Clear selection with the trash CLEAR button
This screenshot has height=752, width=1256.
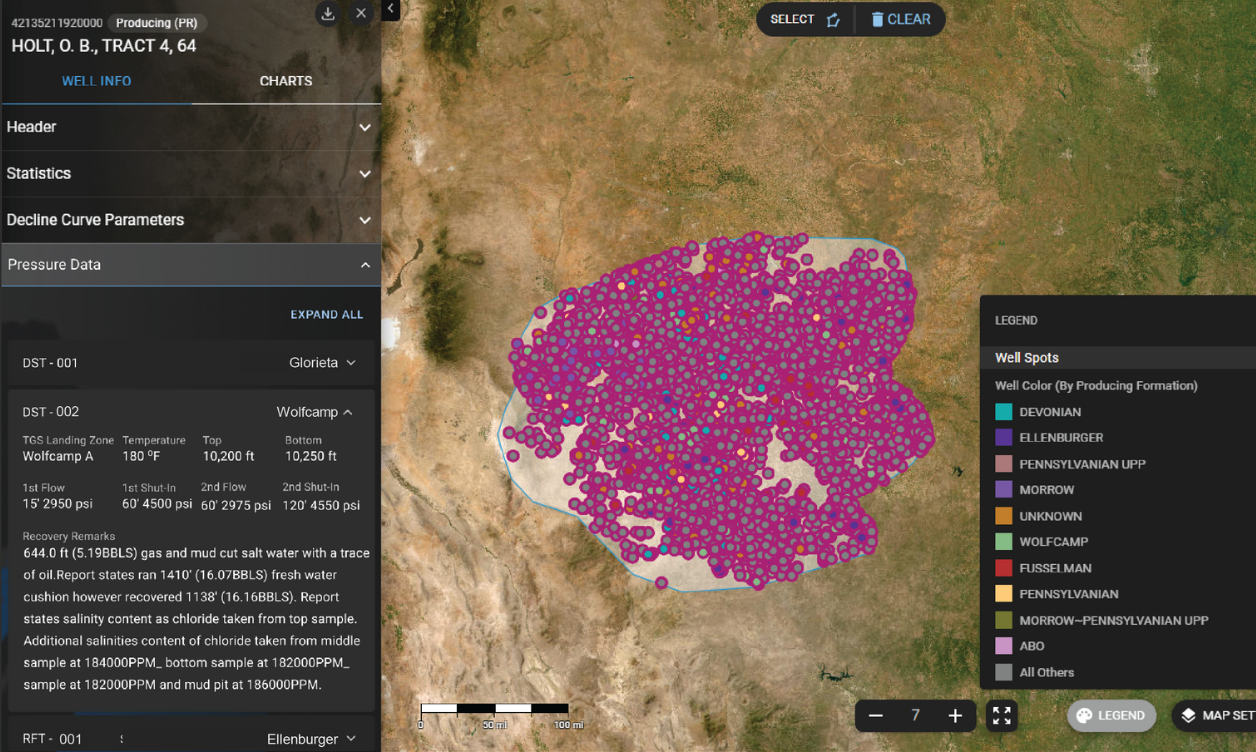(900, 19)
